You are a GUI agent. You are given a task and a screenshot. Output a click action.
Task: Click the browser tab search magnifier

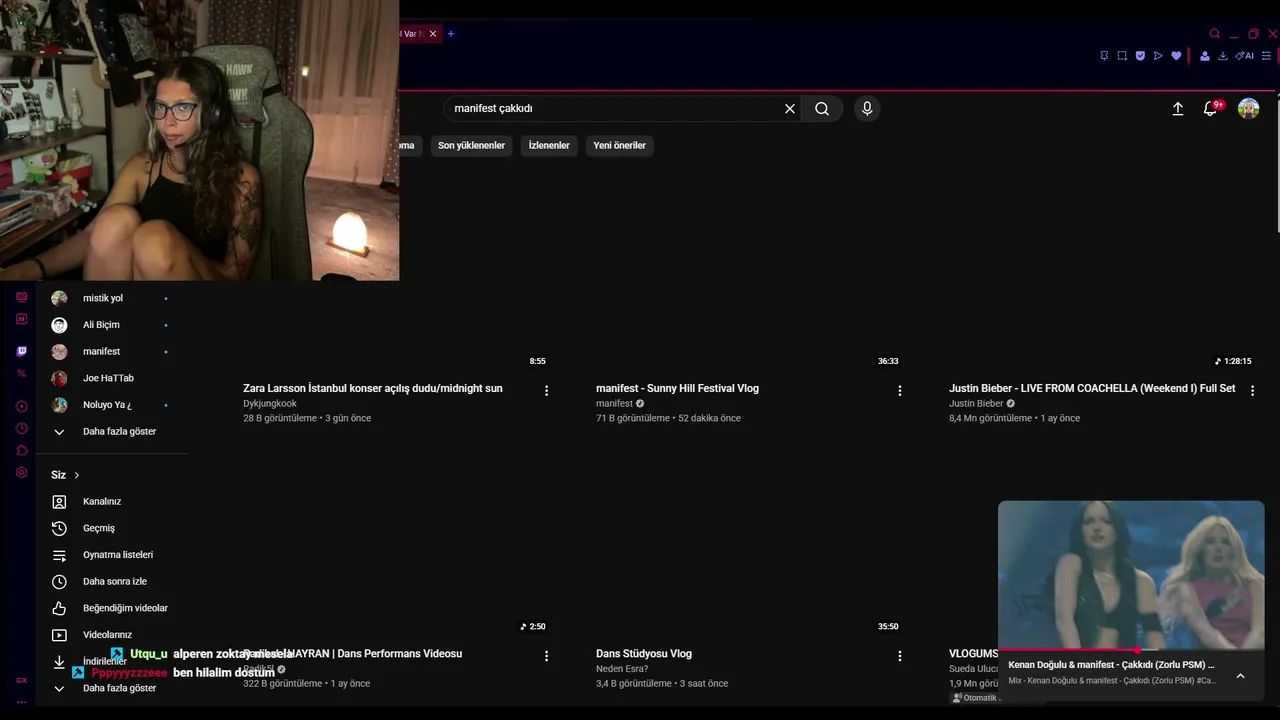(1215, 34)
